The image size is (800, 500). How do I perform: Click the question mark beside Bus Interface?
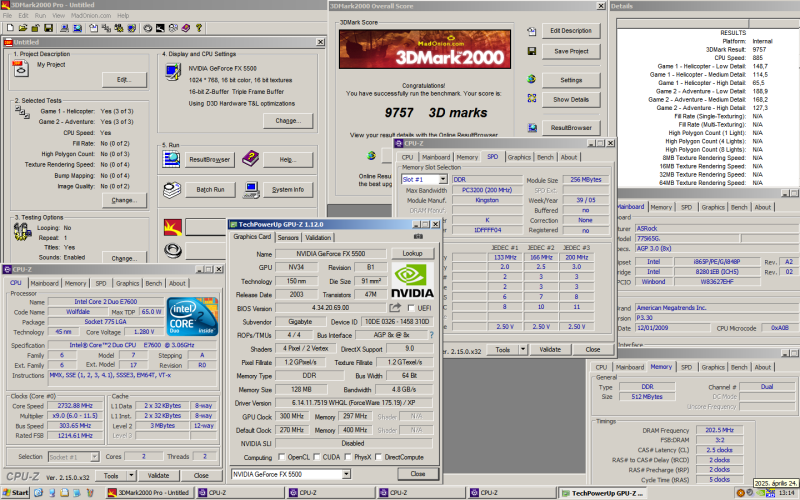(x=432, y=335)
